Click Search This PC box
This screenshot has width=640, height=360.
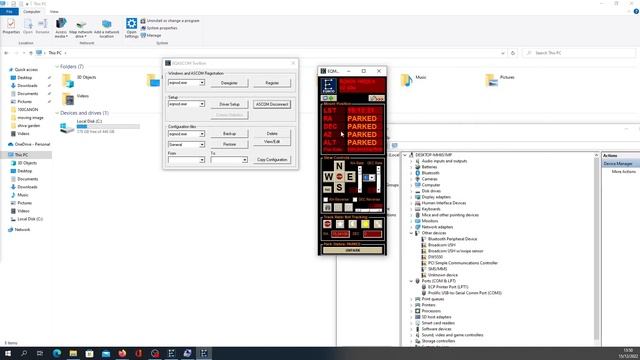point(579,53)
